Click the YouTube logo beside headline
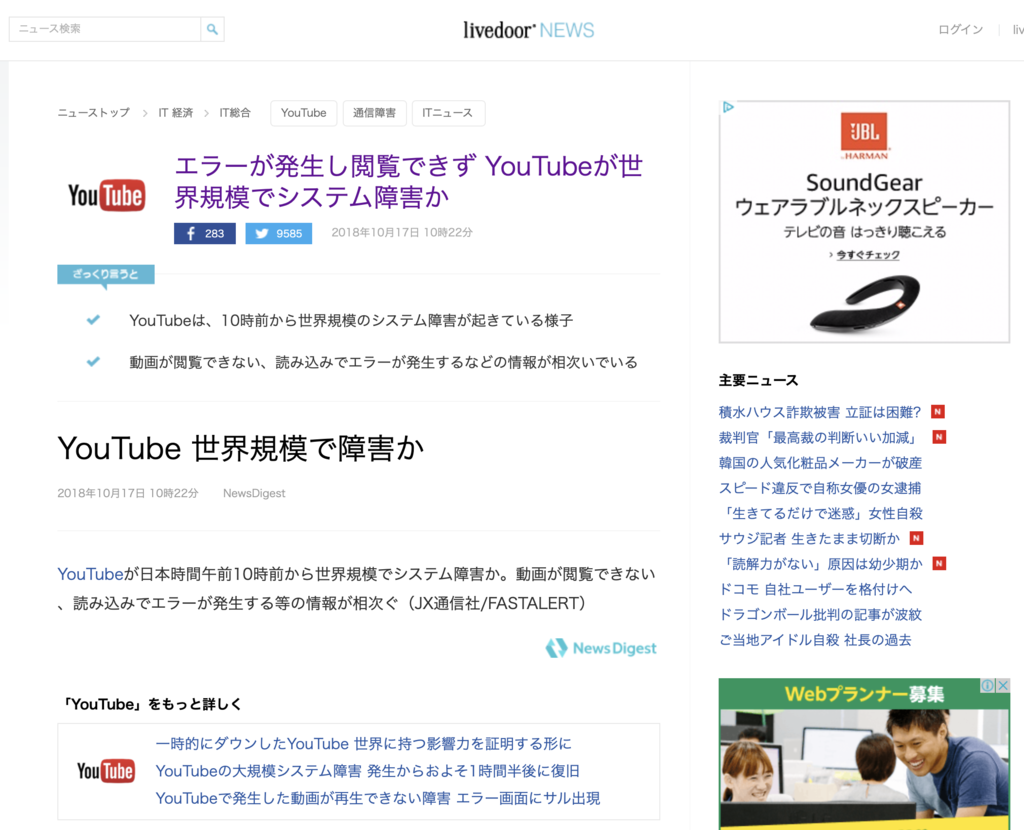The height and width of the screenshot is (830, 1024). pos(106,195)
